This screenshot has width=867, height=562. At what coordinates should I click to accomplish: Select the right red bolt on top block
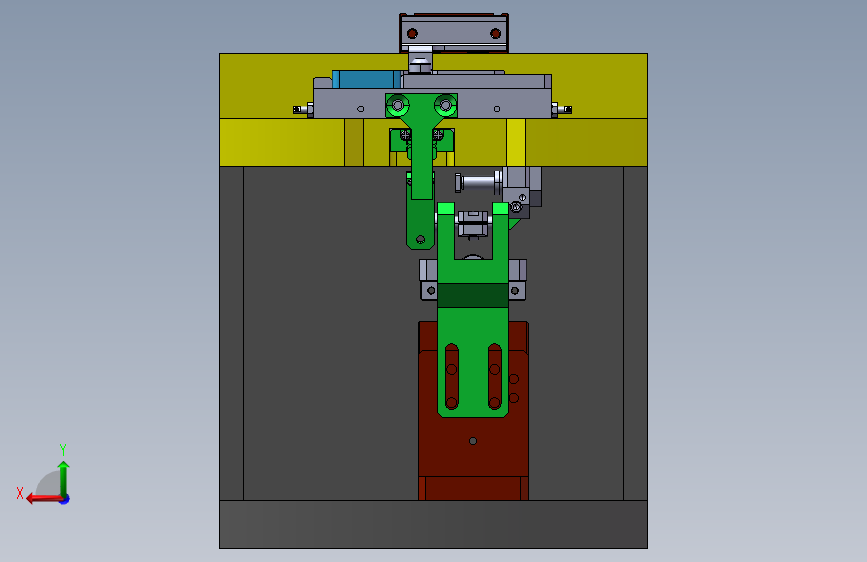coord(495,34)
